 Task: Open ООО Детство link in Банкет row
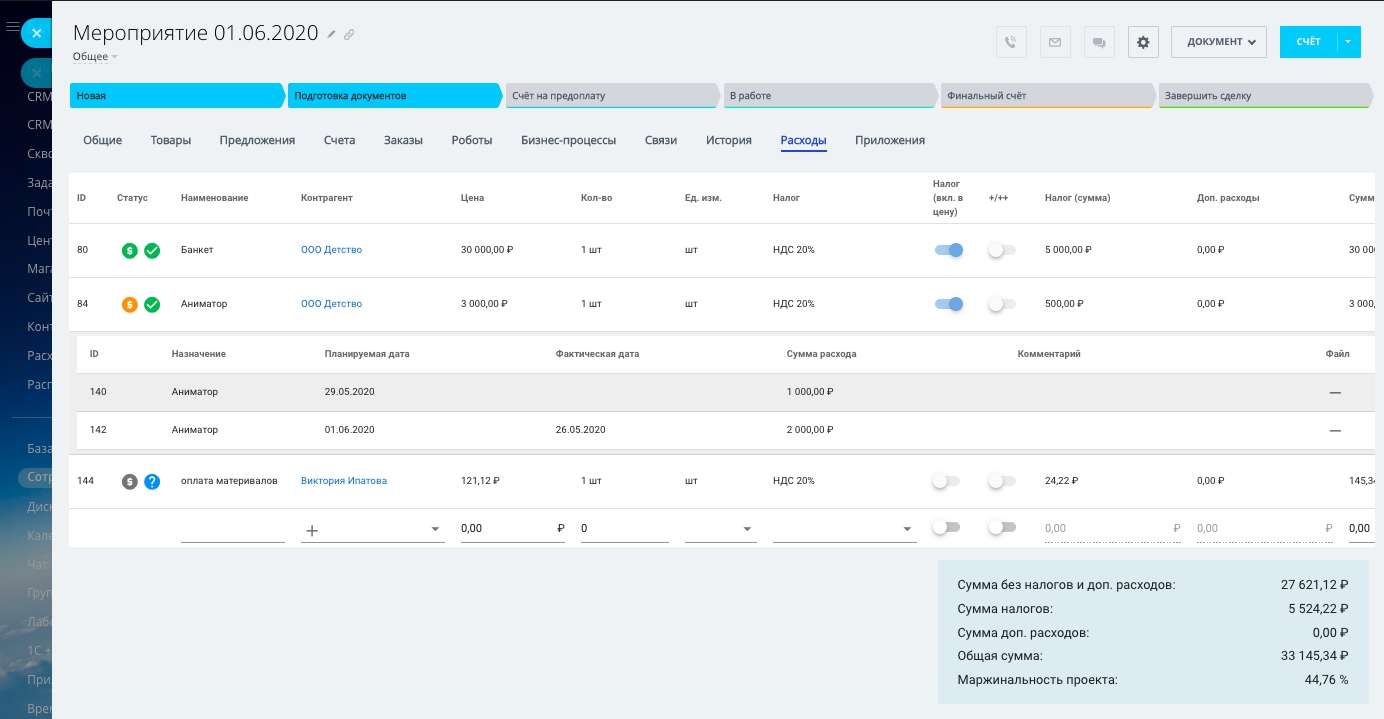331,250
